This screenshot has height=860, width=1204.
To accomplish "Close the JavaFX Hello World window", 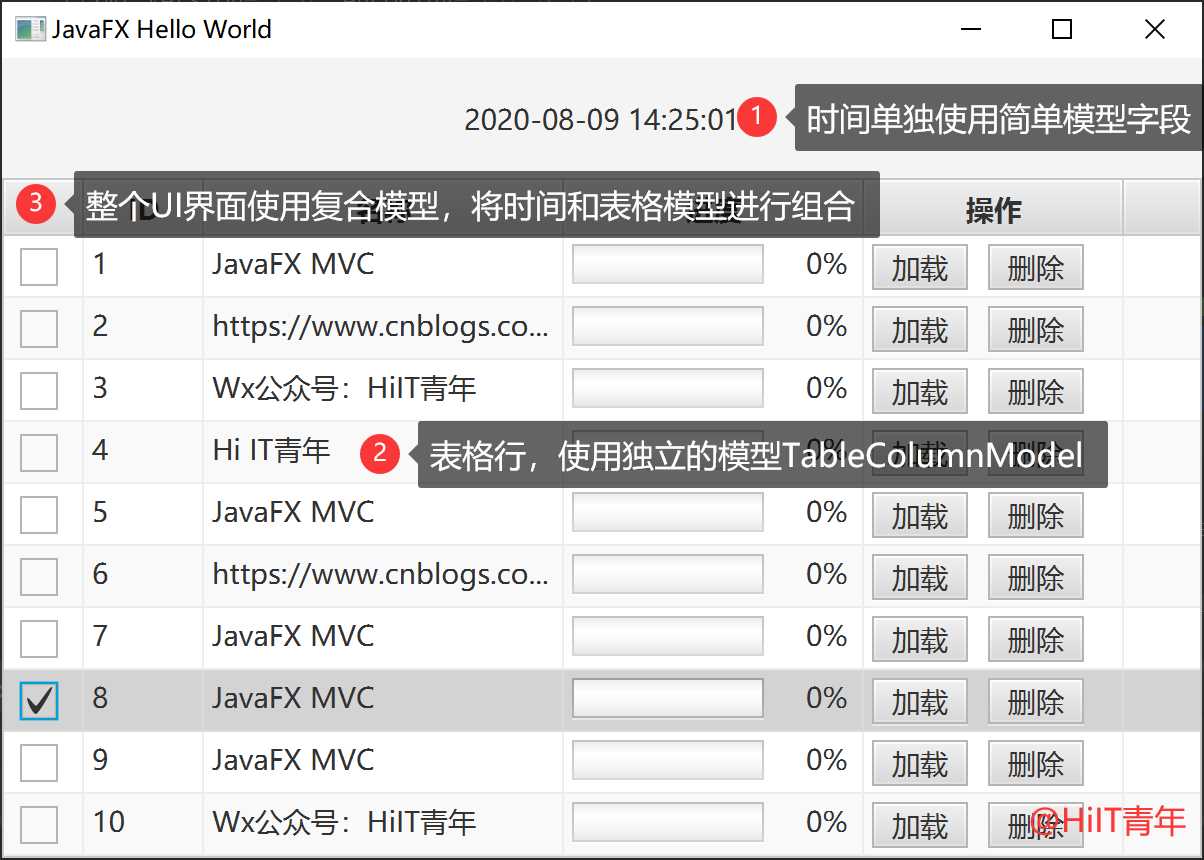I will (1155, 29).
